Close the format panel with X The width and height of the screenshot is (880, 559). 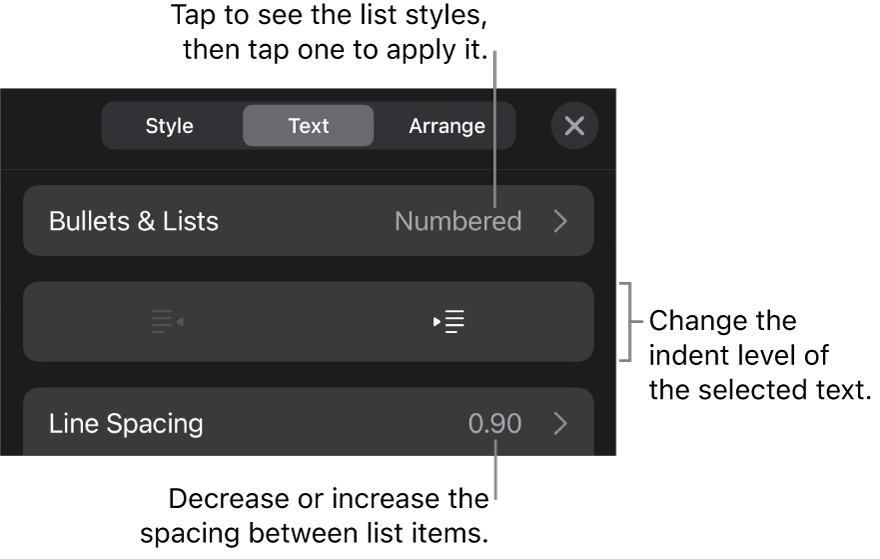pyautogui.click(x=574, y=126)
